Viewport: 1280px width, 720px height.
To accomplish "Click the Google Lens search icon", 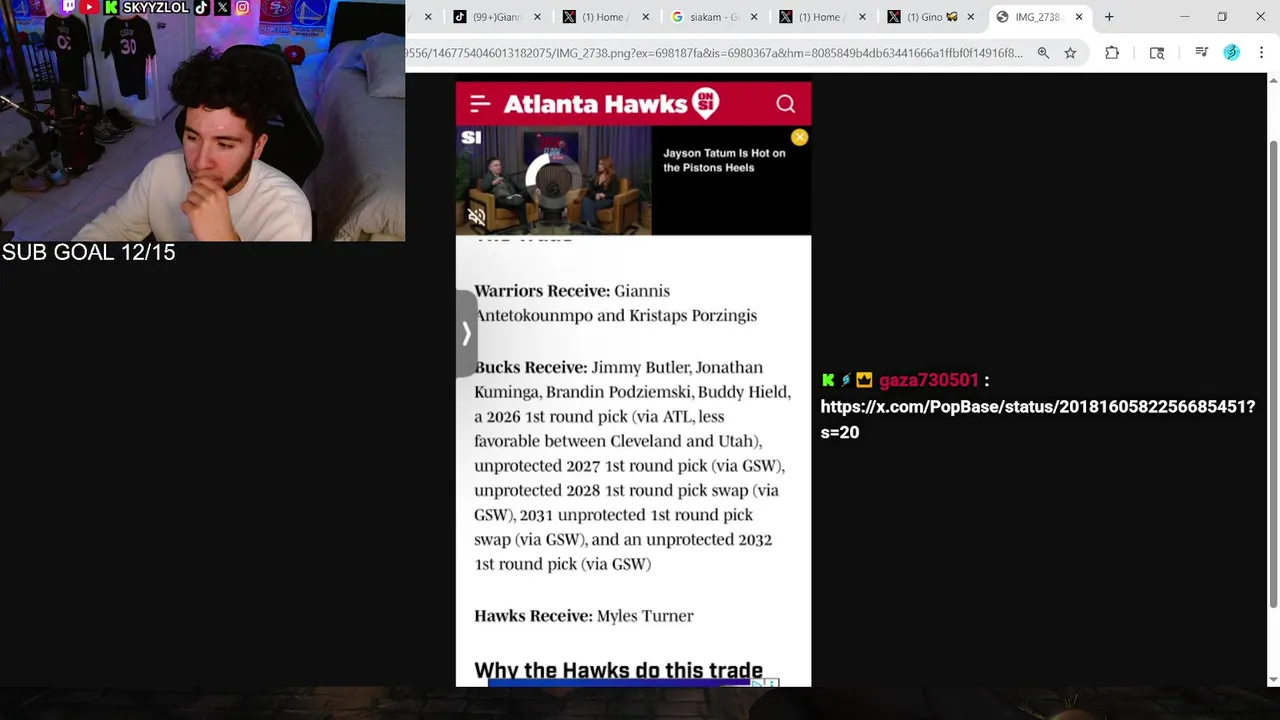I will click(x=1157, y=53).
